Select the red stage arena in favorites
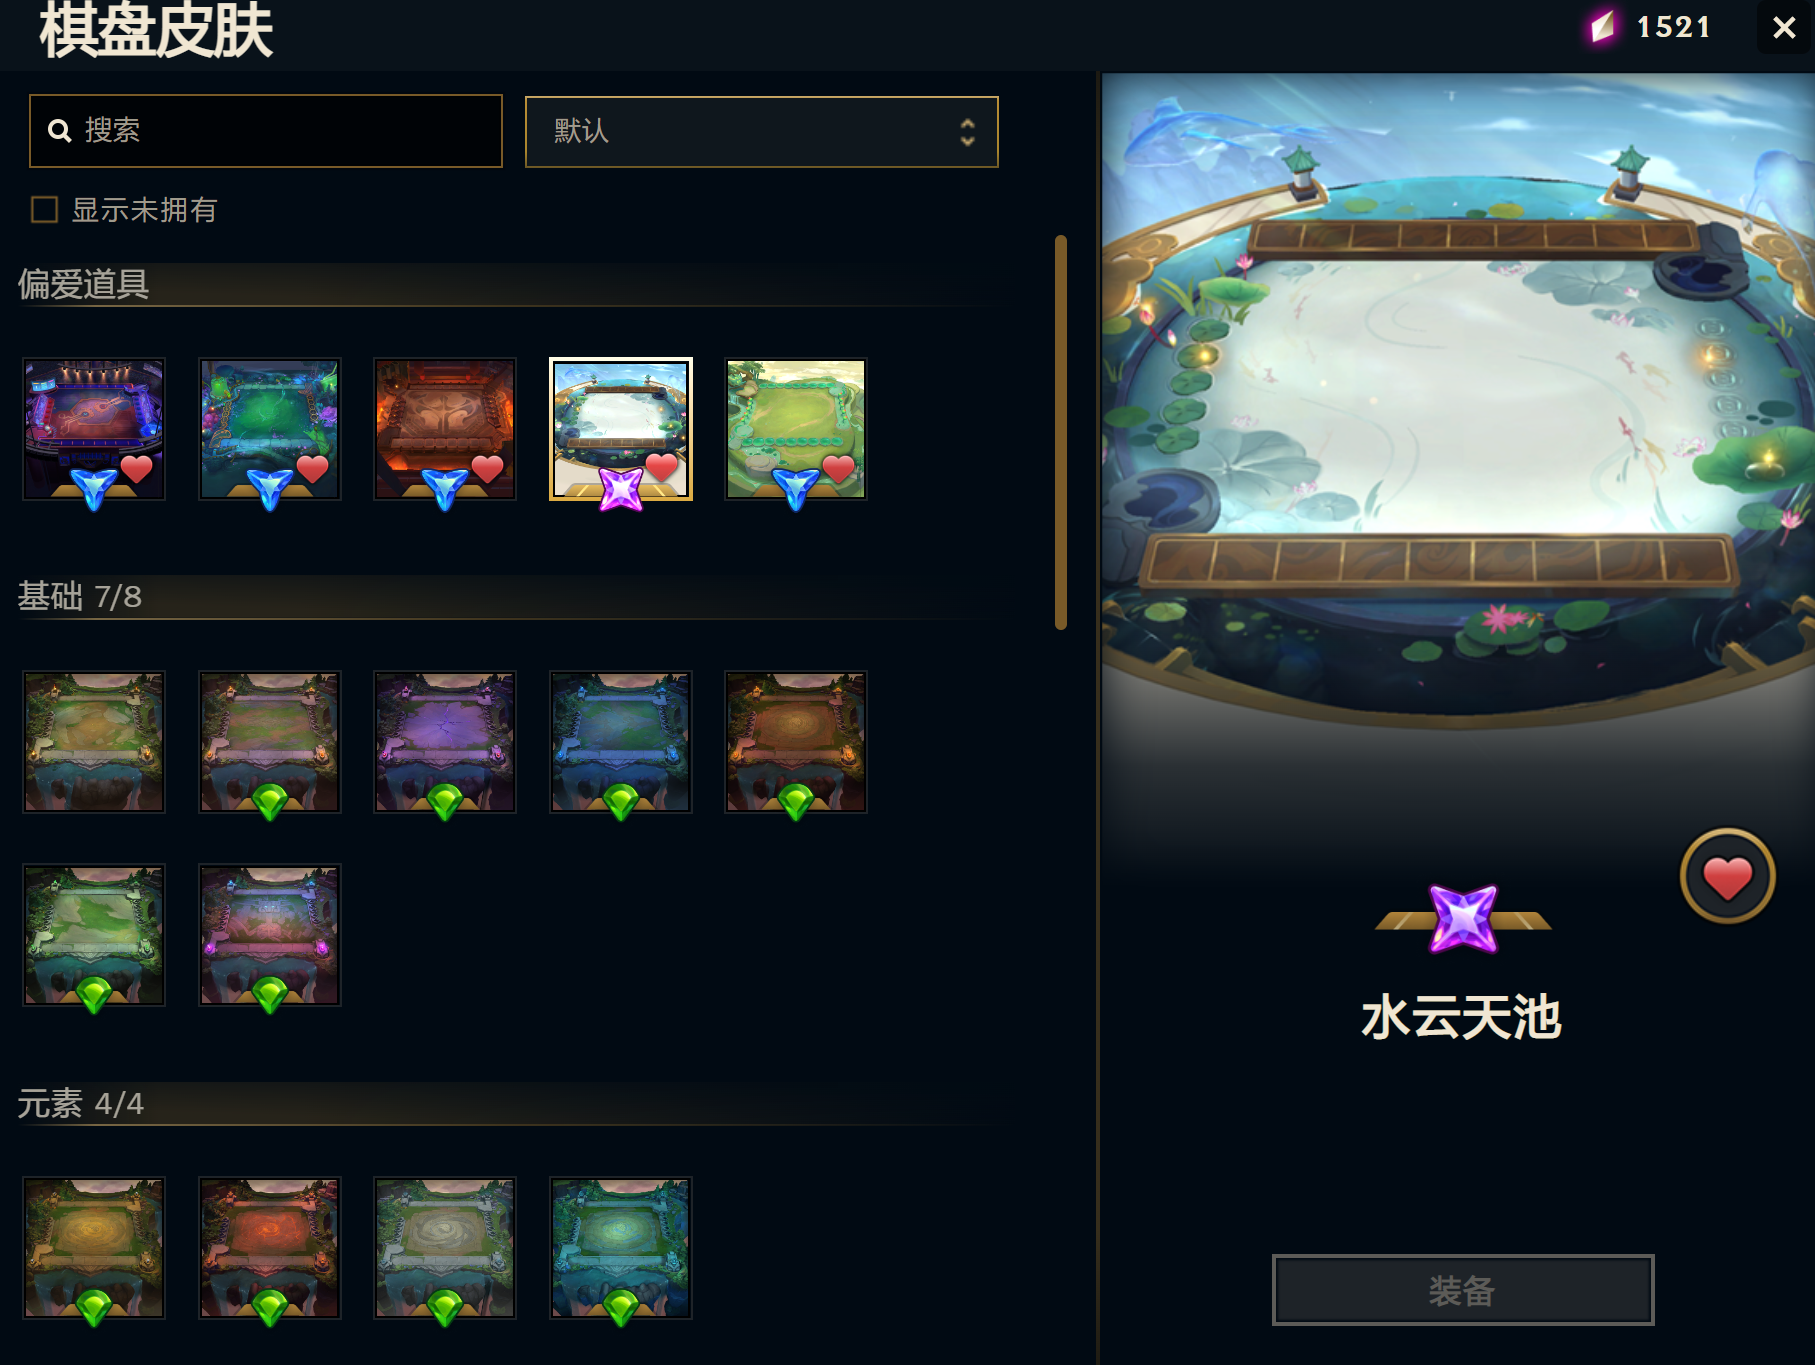Screen dimensions: 1815x1365 (x=94, y=429)
